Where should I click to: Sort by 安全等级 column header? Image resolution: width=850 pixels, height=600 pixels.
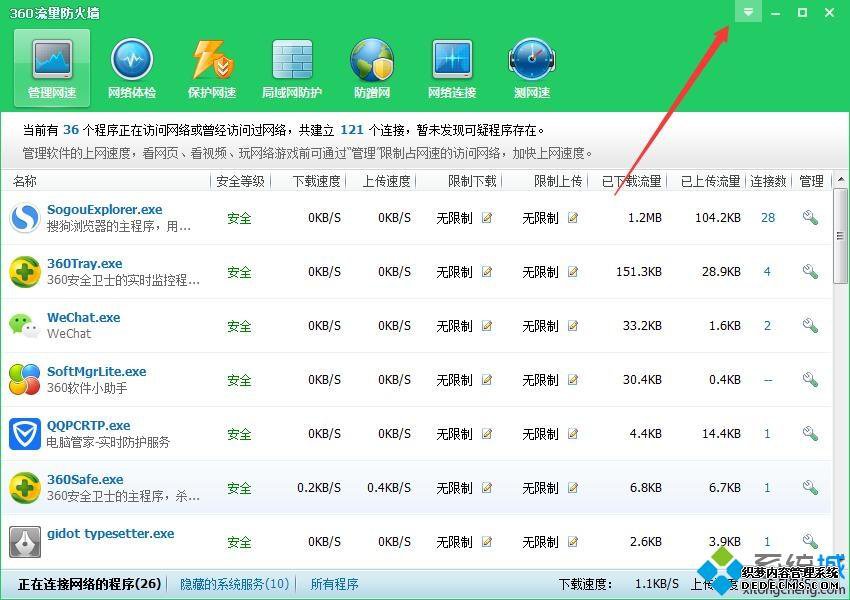(240, 181)
